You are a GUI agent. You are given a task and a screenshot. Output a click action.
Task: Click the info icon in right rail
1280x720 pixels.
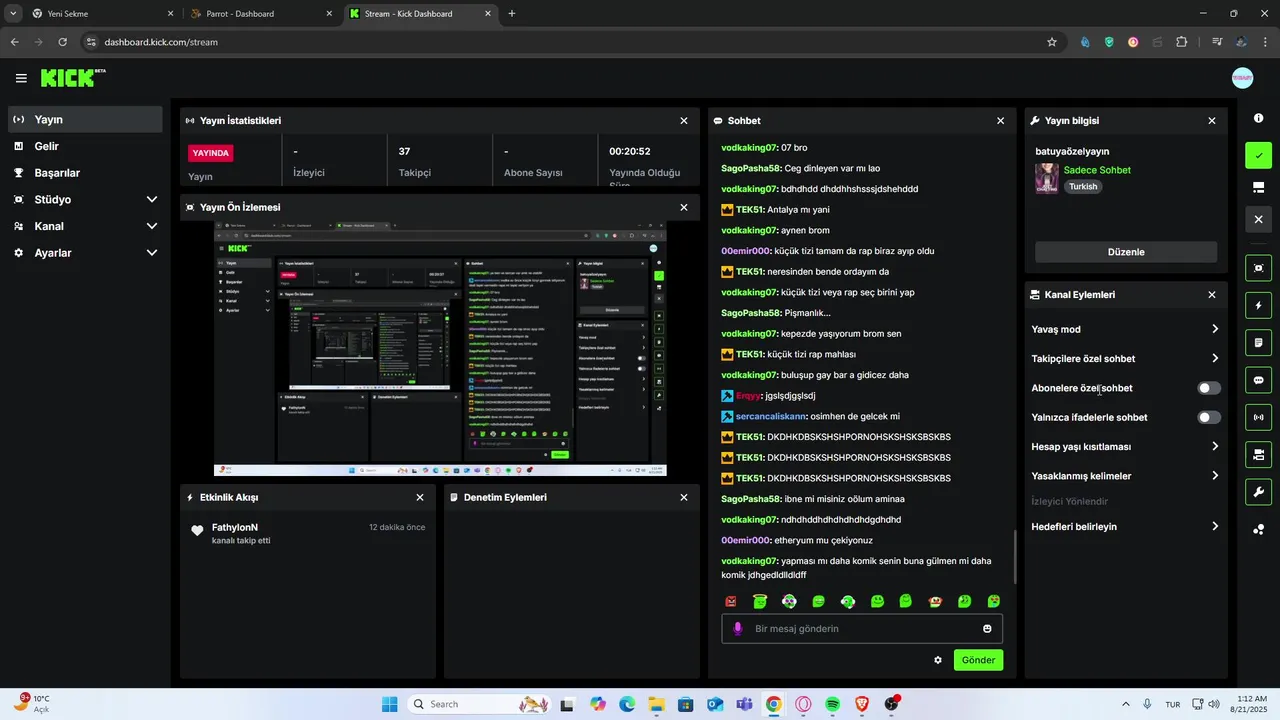click(x=1258, y=118)
